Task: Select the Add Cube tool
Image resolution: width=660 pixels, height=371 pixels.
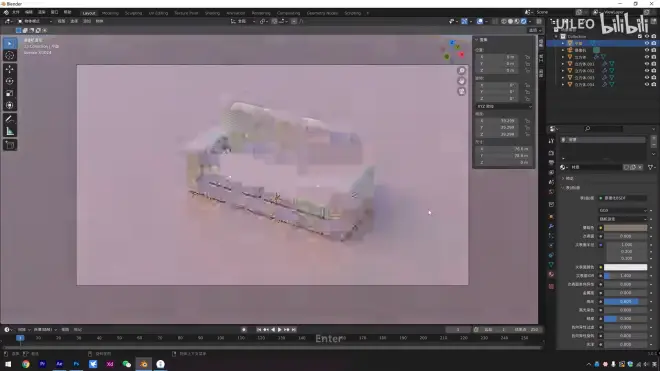Action: coord(10,145)
